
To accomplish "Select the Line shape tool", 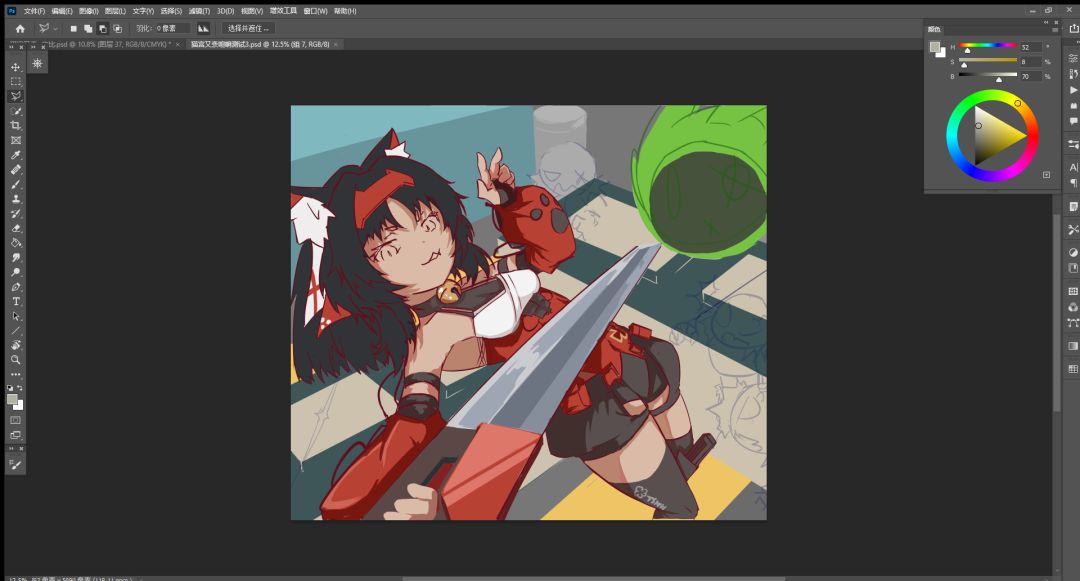I will coord(16,330).
